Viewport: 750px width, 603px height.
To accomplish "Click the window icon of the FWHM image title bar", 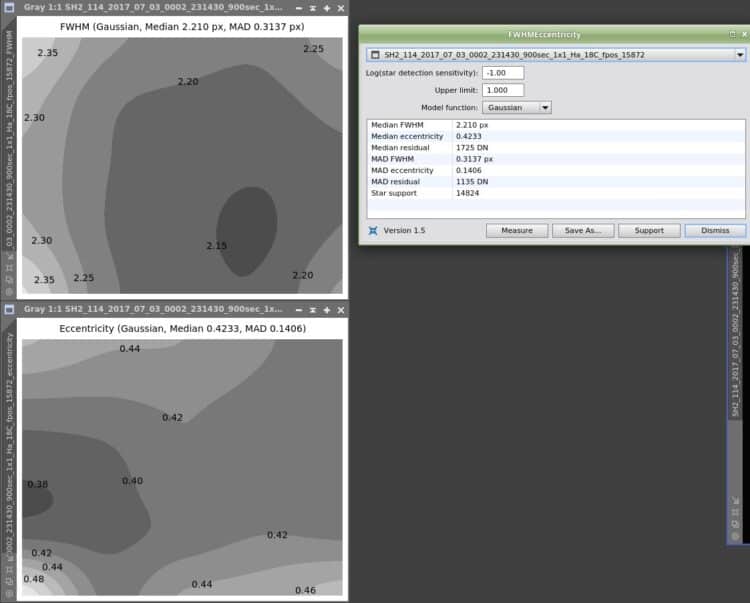I will tap(9, 8).
